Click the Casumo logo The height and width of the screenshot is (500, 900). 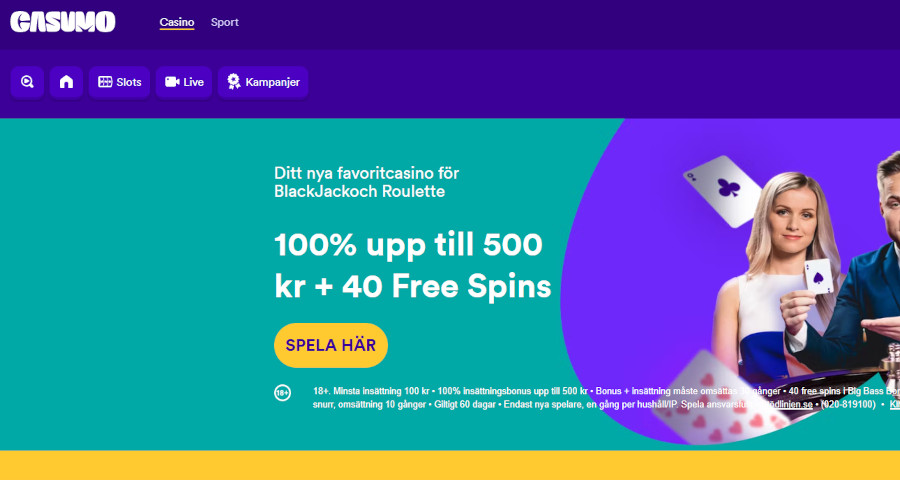pos(63,22)
